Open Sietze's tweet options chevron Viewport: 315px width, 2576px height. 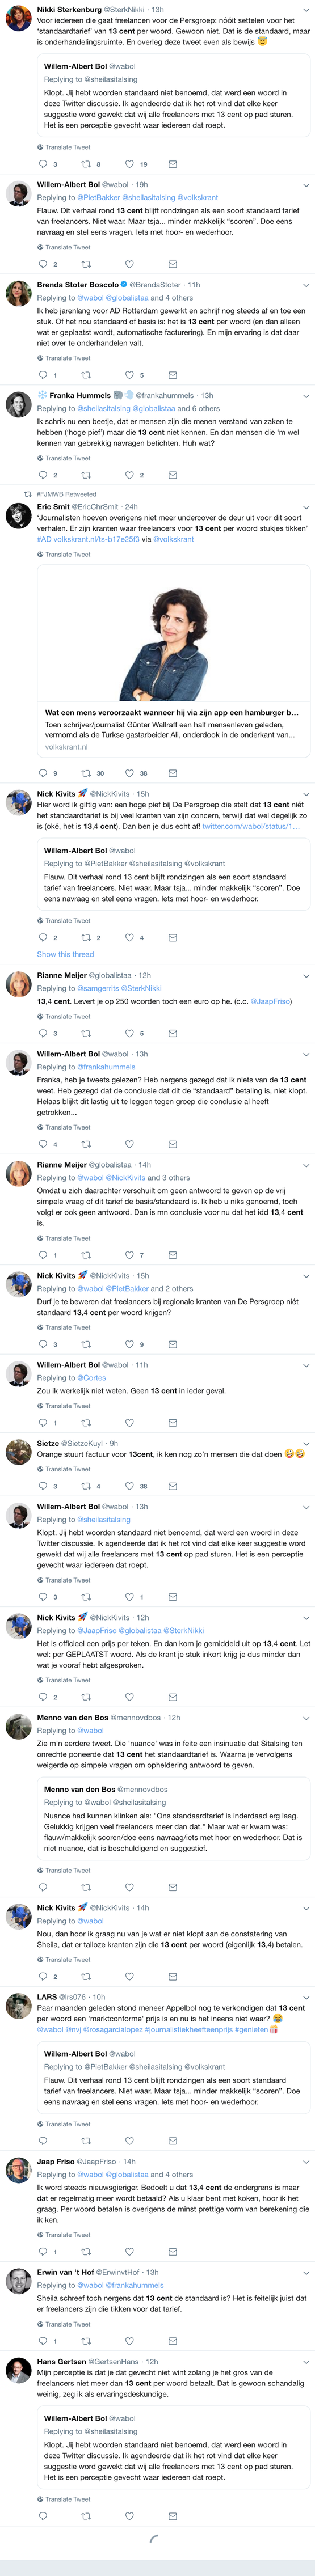tap(306, 1444)
